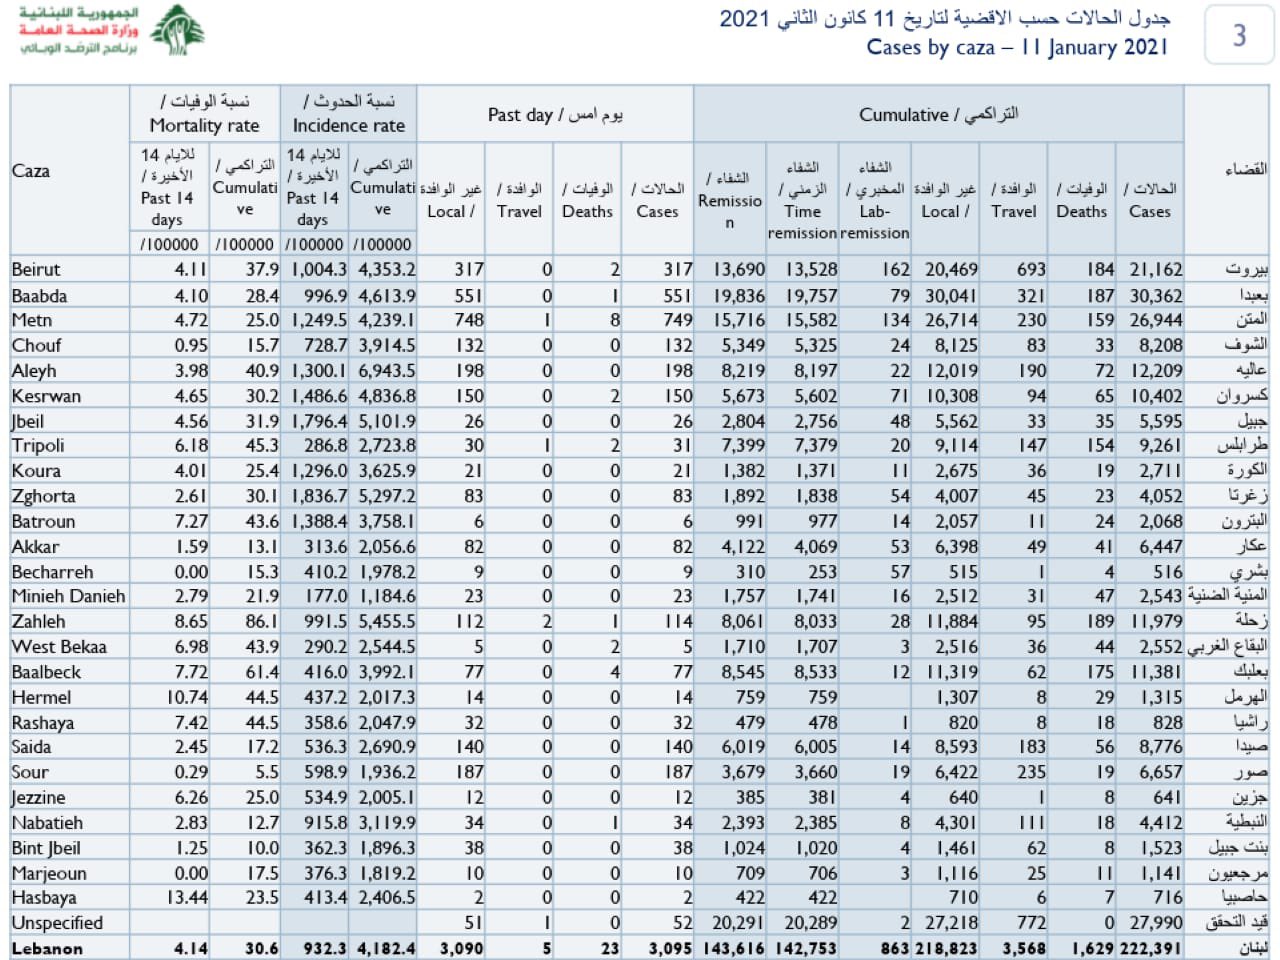Select the 'Becharreh' row label
Image resolution: width=1280 pixels, height=960 pixels.
pyautogui.click(x=52, y=572)
